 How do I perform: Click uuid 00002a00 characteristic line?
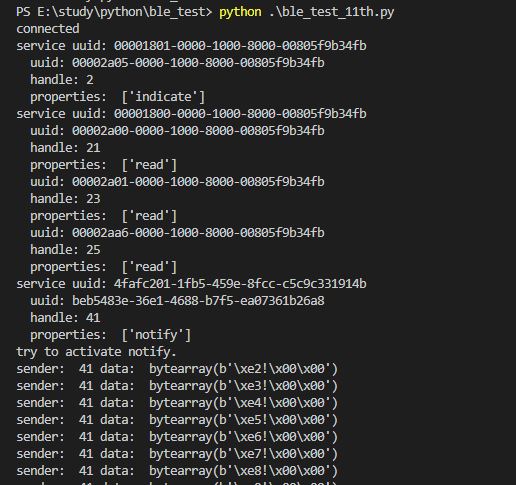pos(177,131)
